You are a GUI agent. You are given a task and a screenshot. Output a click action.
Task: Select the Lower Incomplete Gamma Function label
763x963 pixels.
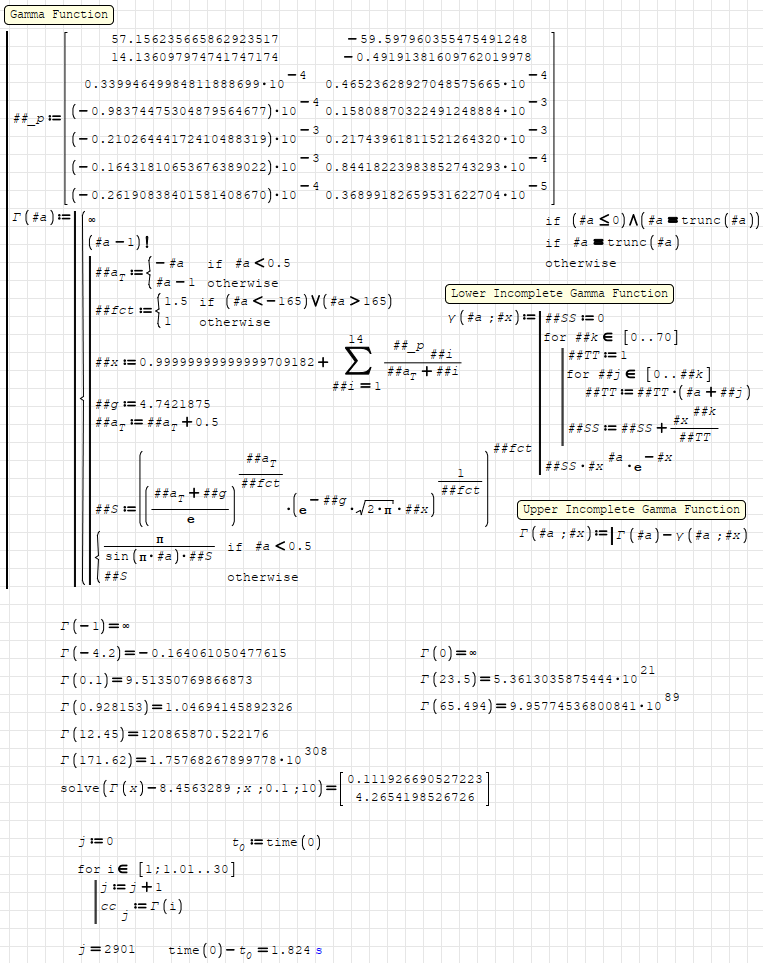click(559, 293)
